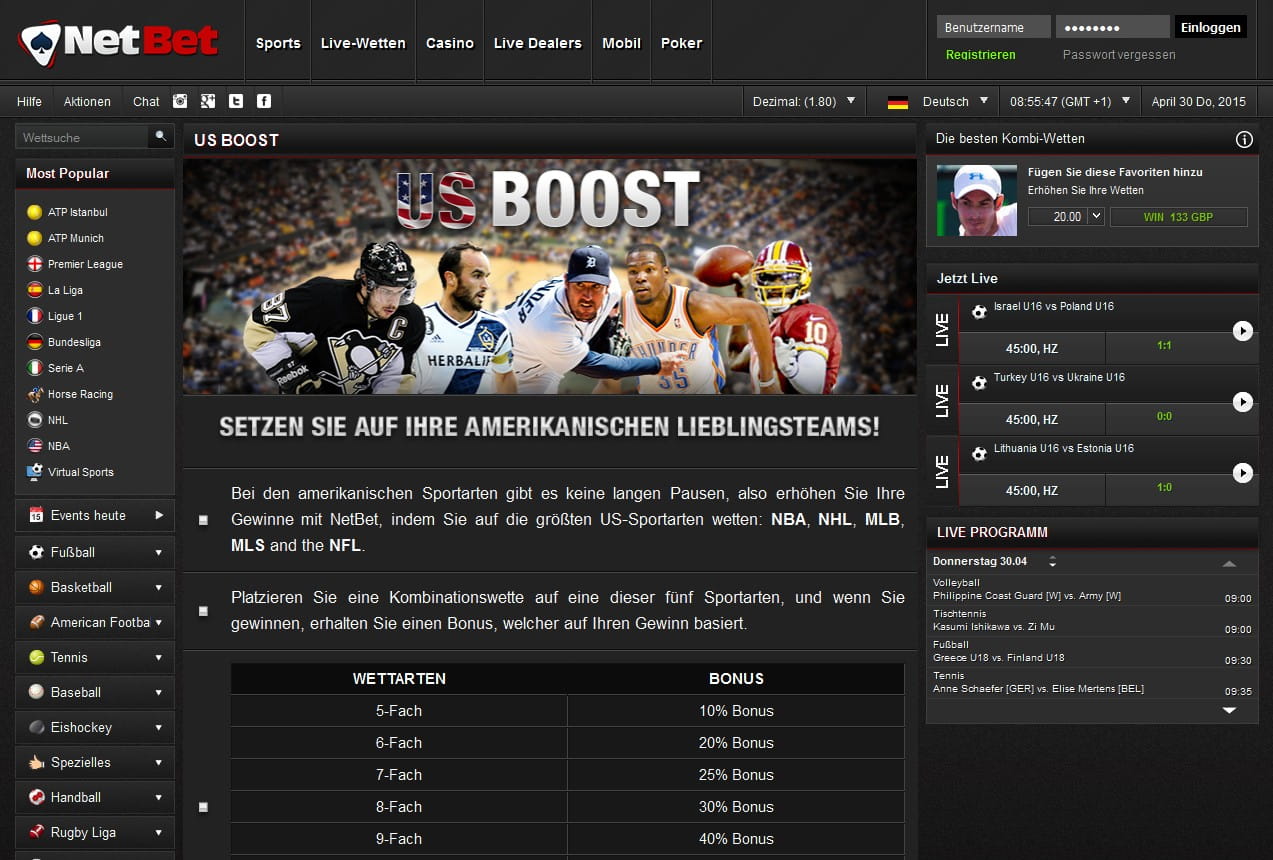The height and width of the screenshot is (860, 1273).
Task: Open the Live-Wetten main menu
Action: click(x=363, y=43)
